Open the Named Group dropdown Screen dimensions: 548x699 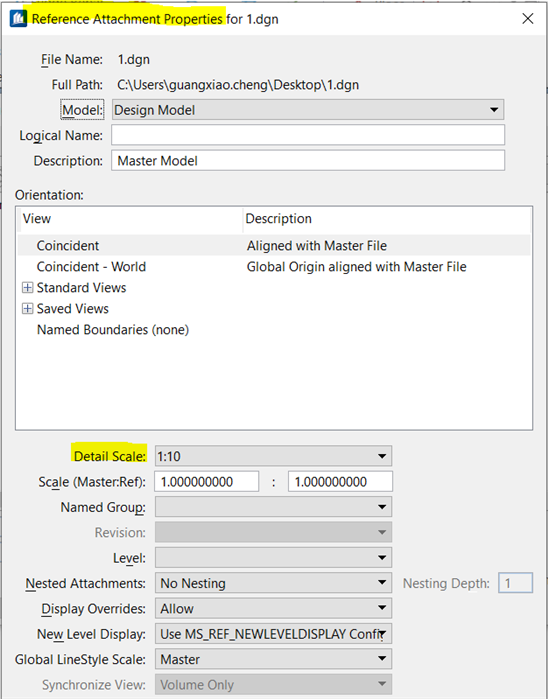point(273,507)
